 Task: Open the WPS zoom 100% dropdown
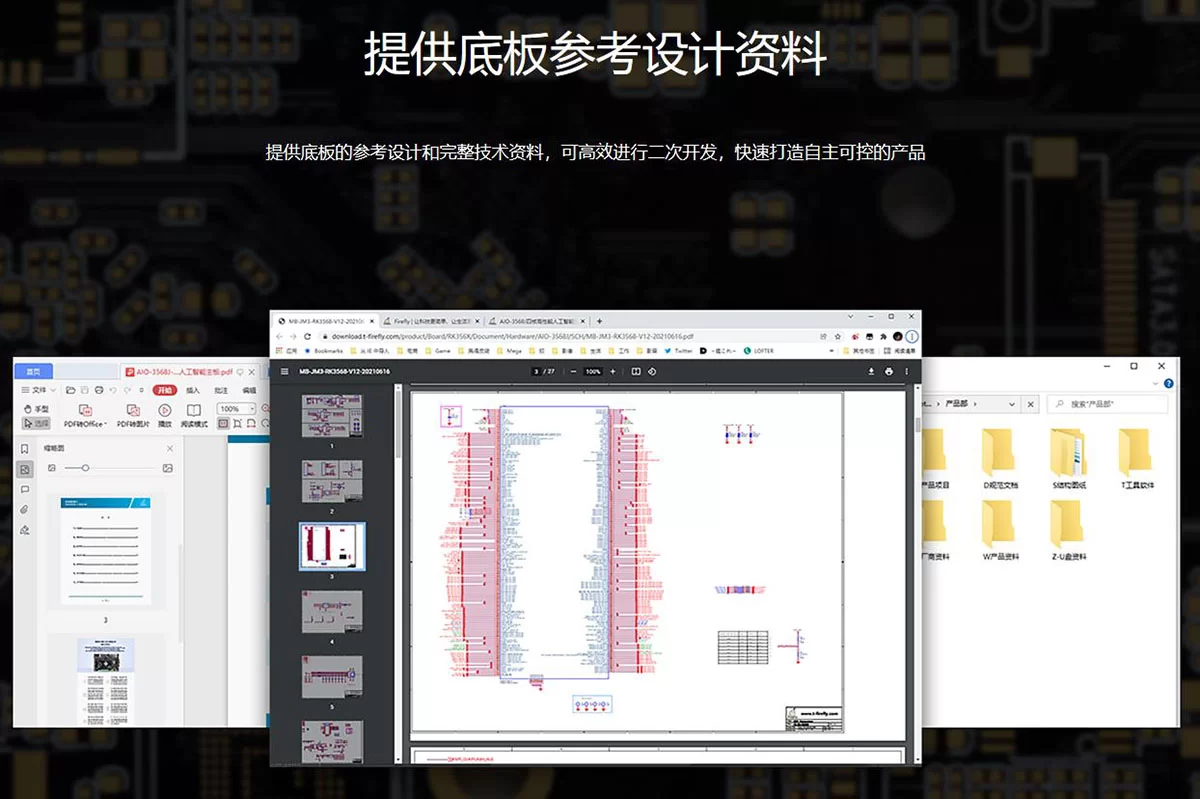(x=236, y=409)
